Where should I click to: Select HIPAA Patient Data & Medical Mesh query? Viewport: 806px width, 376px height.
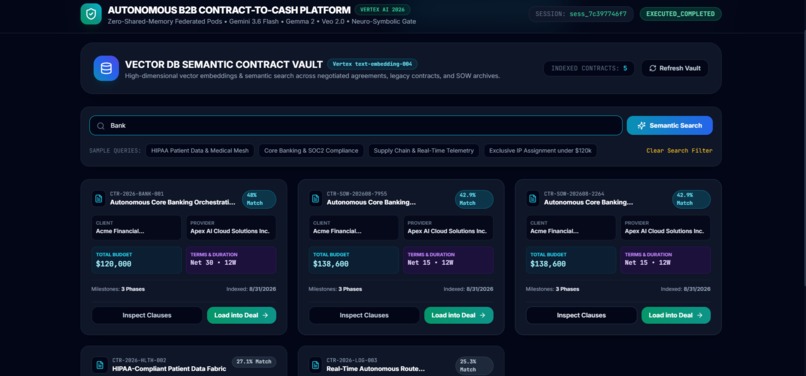tap(200, 151)
